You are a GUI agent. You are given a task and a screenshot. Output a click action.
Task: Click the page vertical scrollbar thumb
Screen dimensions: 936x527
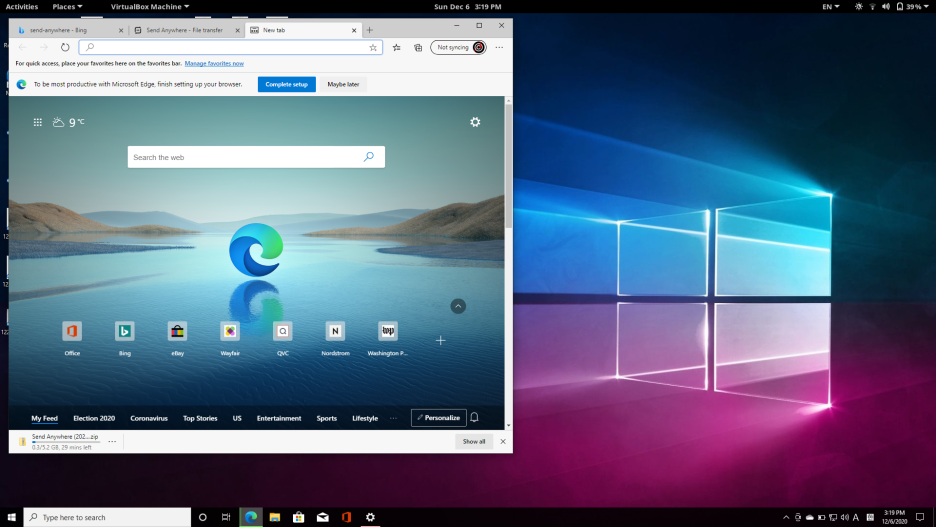tap(509, 166)
